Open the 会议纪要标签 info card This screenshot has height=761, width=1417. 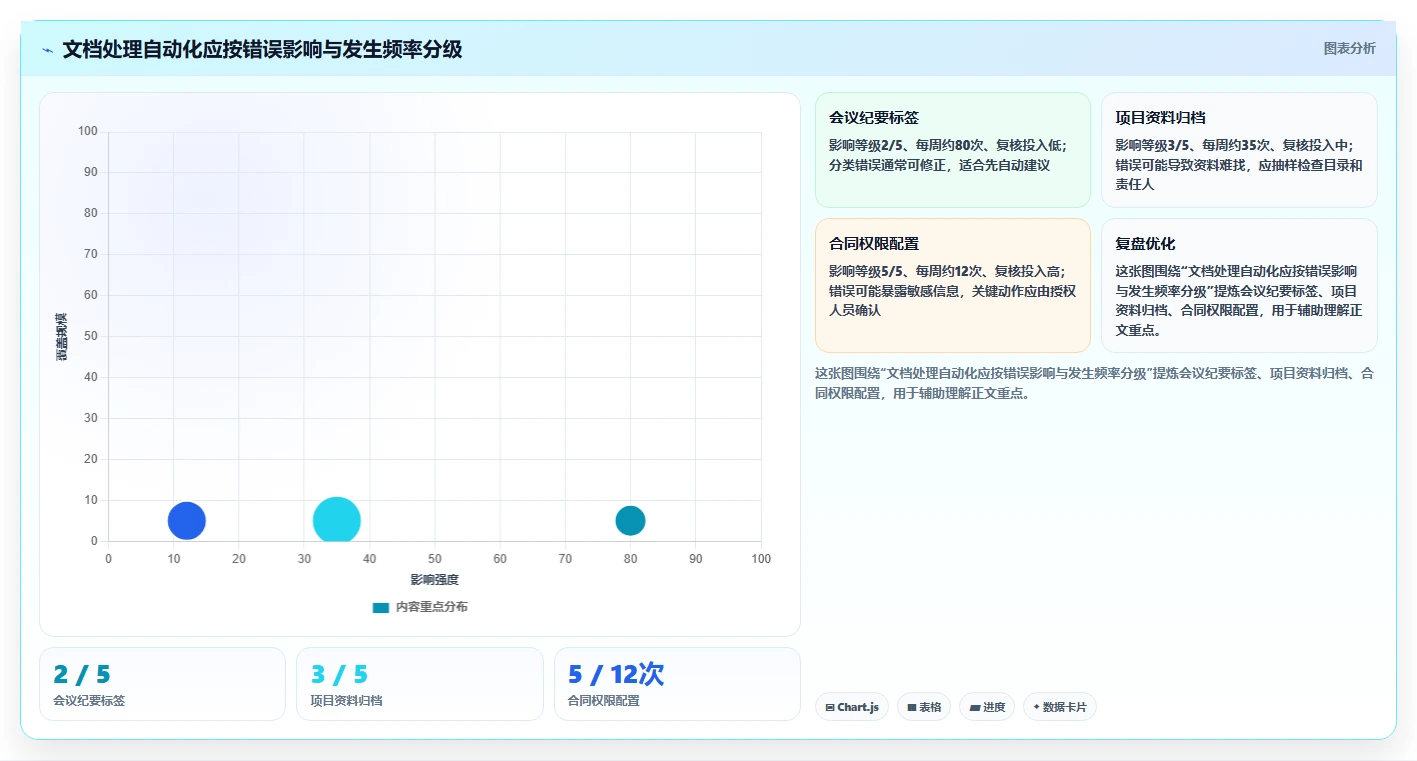952,150
